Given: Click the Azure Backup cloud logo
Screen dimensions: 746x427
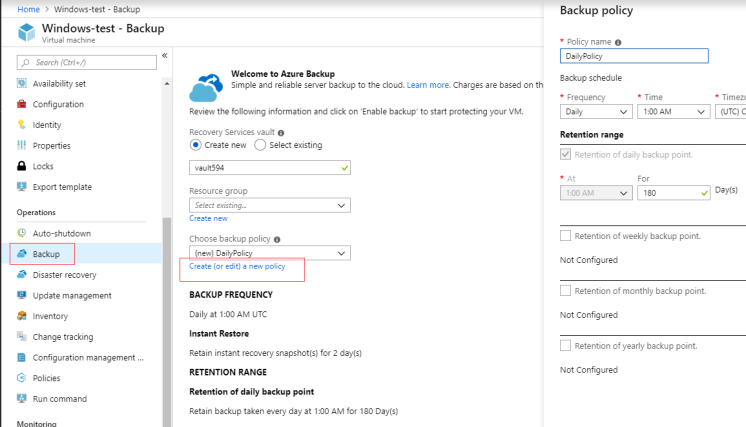Looking at the screenshot, I should click(206, 88).
